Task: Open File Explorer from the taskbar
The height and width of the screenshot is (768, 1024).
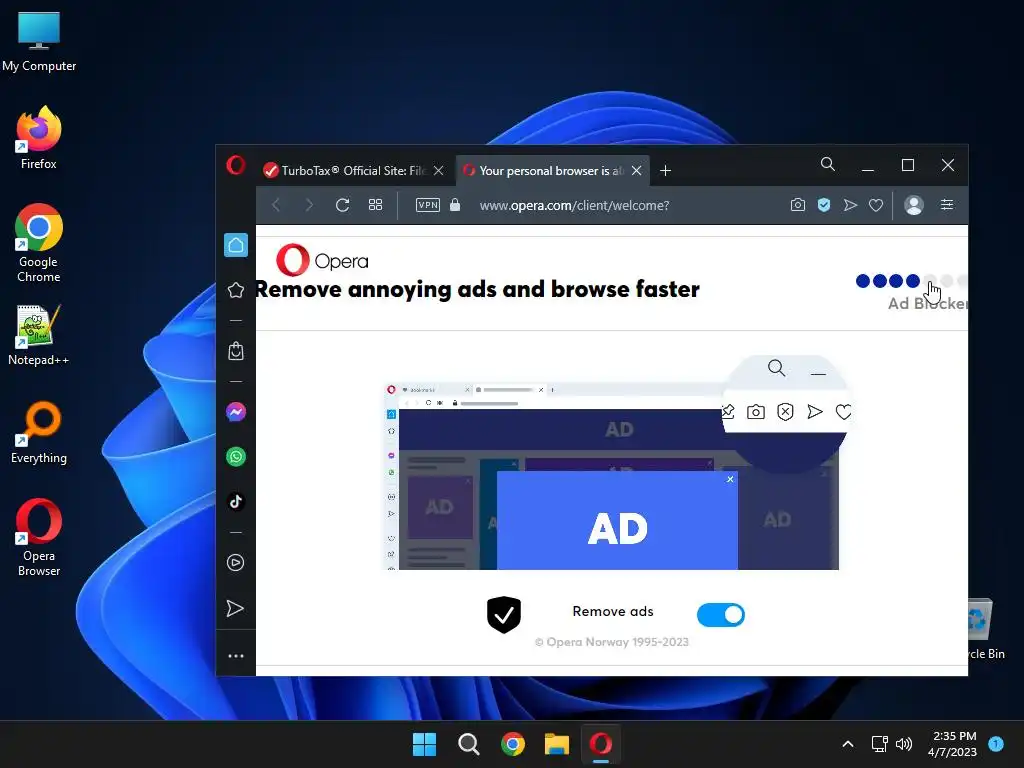Action: coord(557,744)
